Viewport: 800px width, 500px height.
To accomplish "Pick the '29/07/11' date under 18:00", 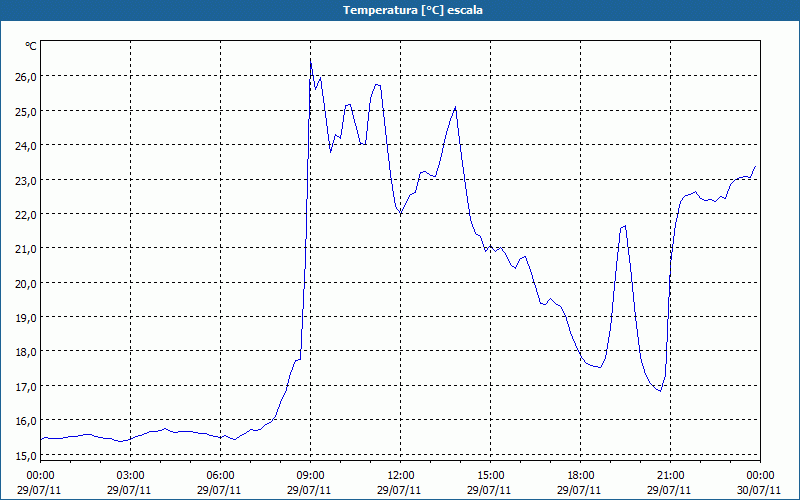I will (579, 490).
